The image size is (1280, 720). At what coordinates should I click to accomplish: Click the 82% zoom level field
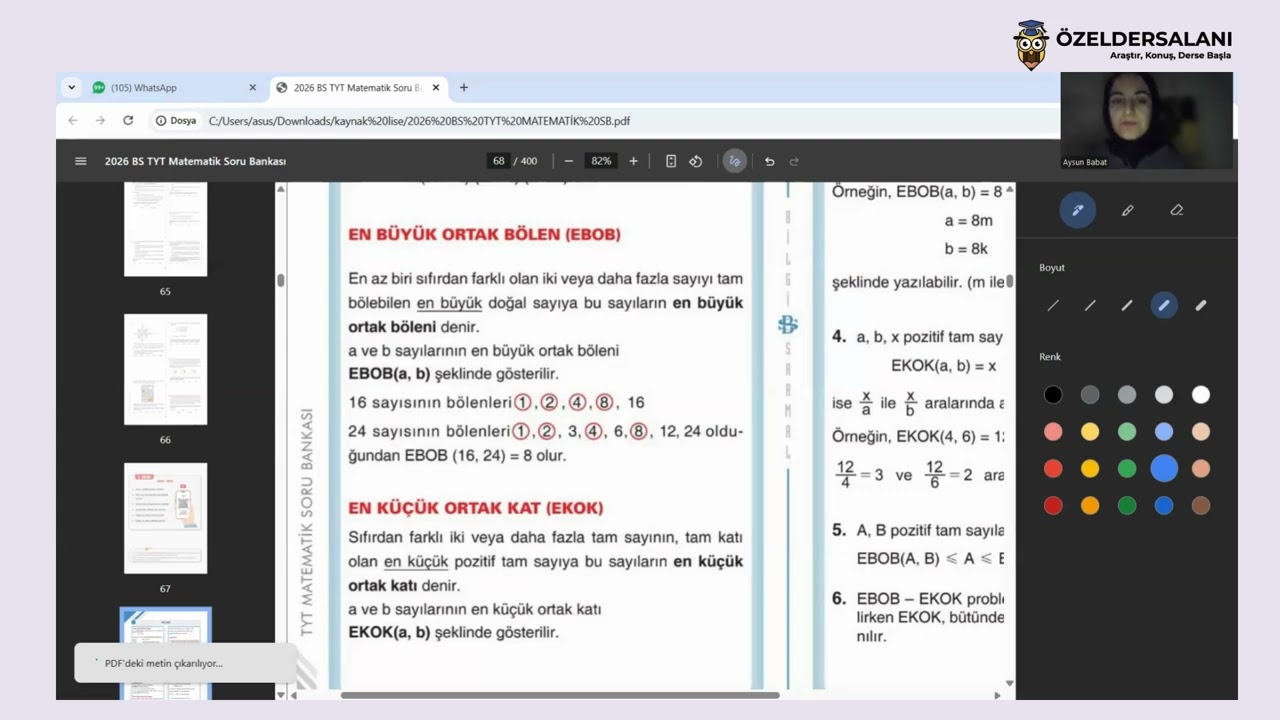(601, 161)
